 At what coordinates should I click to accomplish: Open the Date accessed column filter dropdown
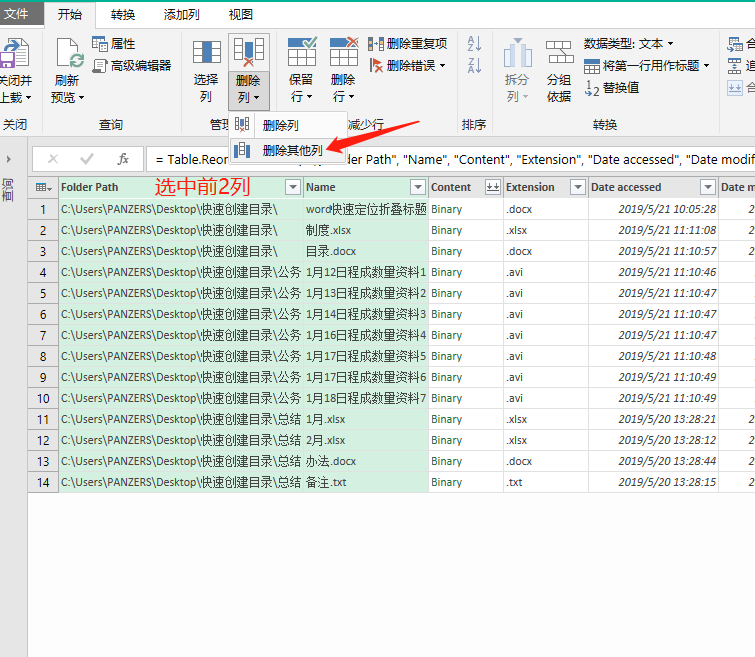tap(707, 187)
